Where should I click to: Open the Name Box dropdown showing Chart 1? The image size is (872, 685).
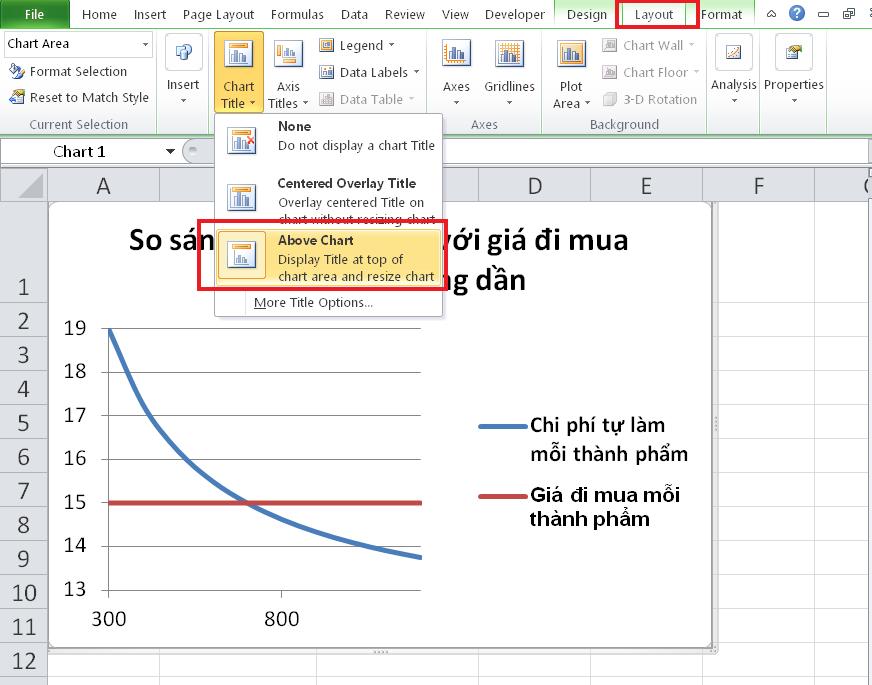coord(167,150)
